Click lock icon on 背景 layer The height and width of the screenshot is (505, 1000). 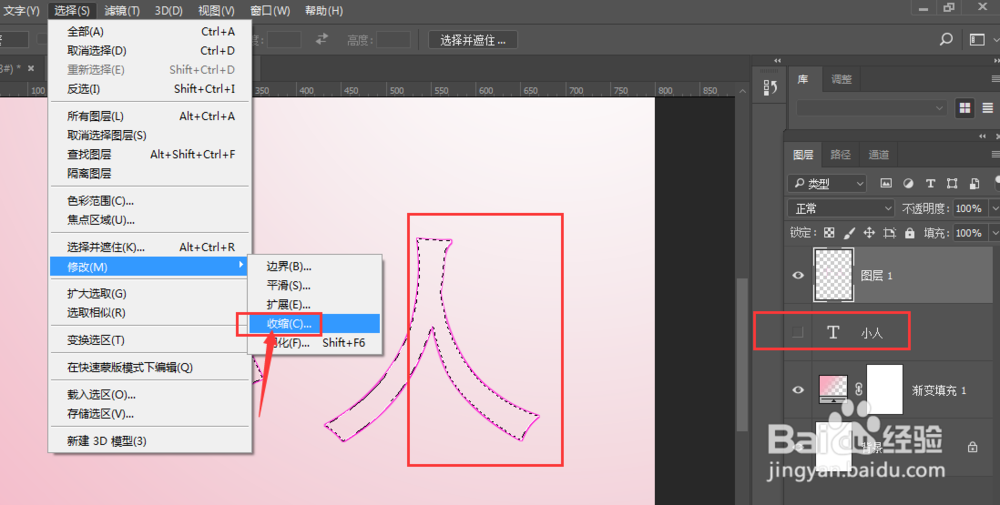[972, 447]
